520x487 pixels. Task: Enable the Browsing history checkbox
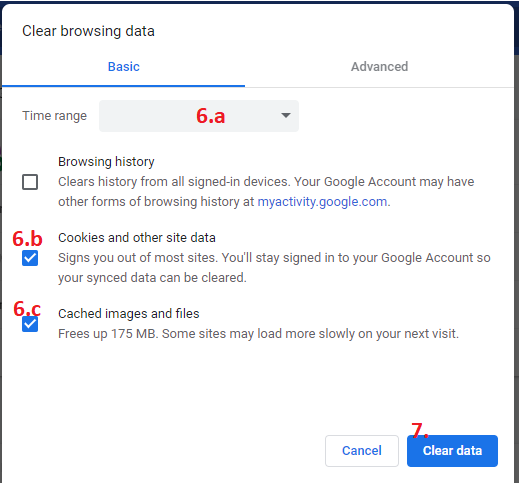click(x=30, y=182)
